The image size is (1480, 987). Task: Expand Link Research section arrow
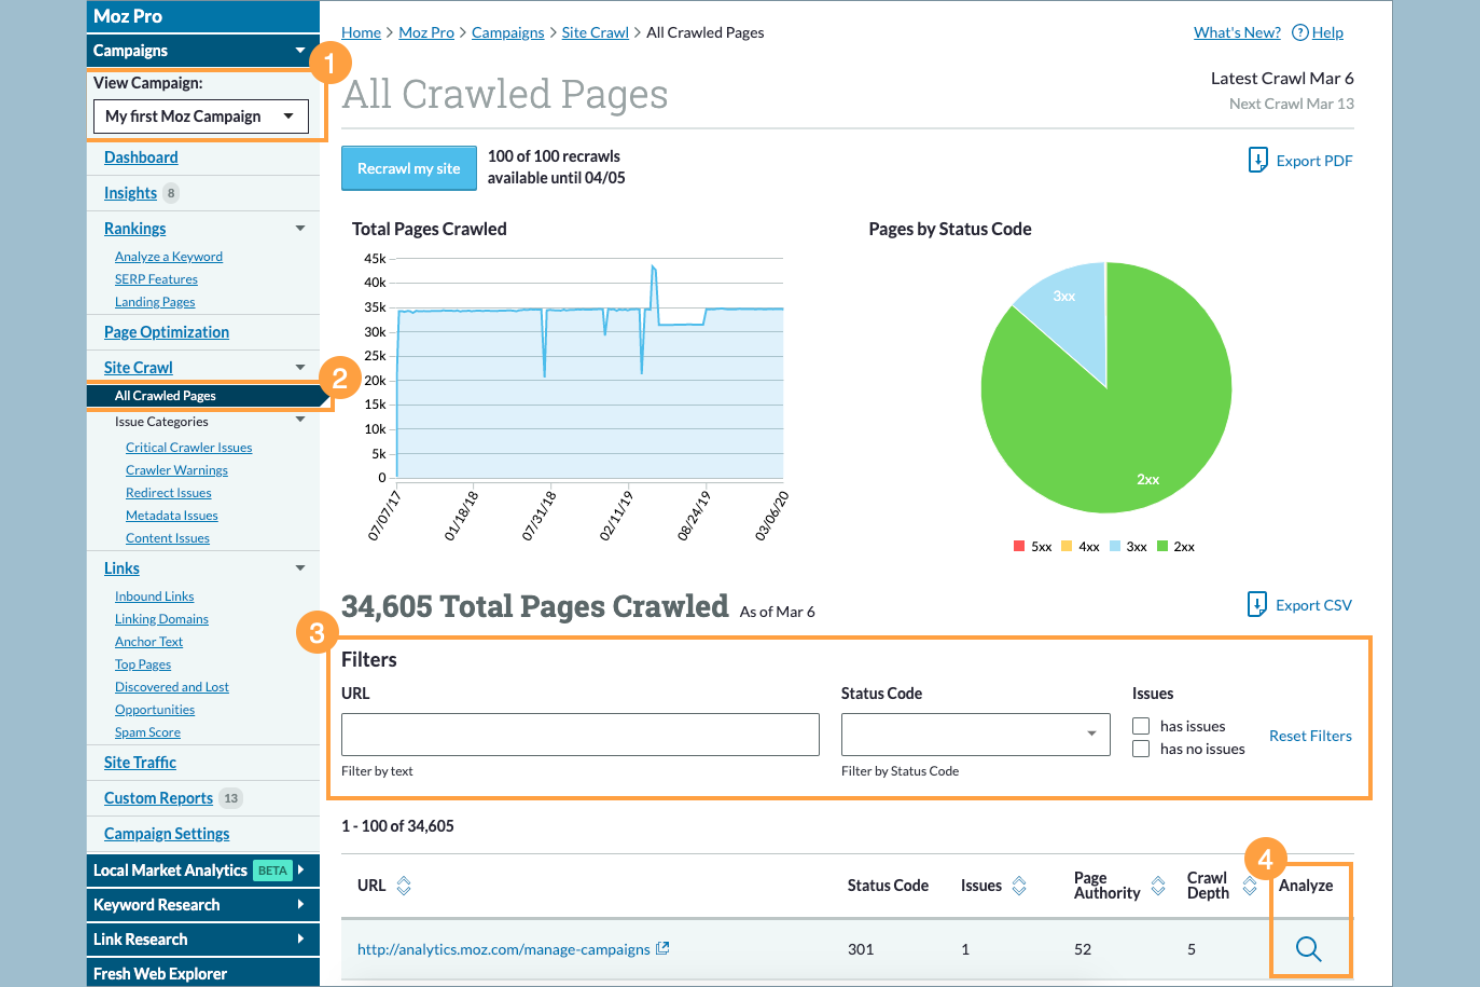pos(300,939)
